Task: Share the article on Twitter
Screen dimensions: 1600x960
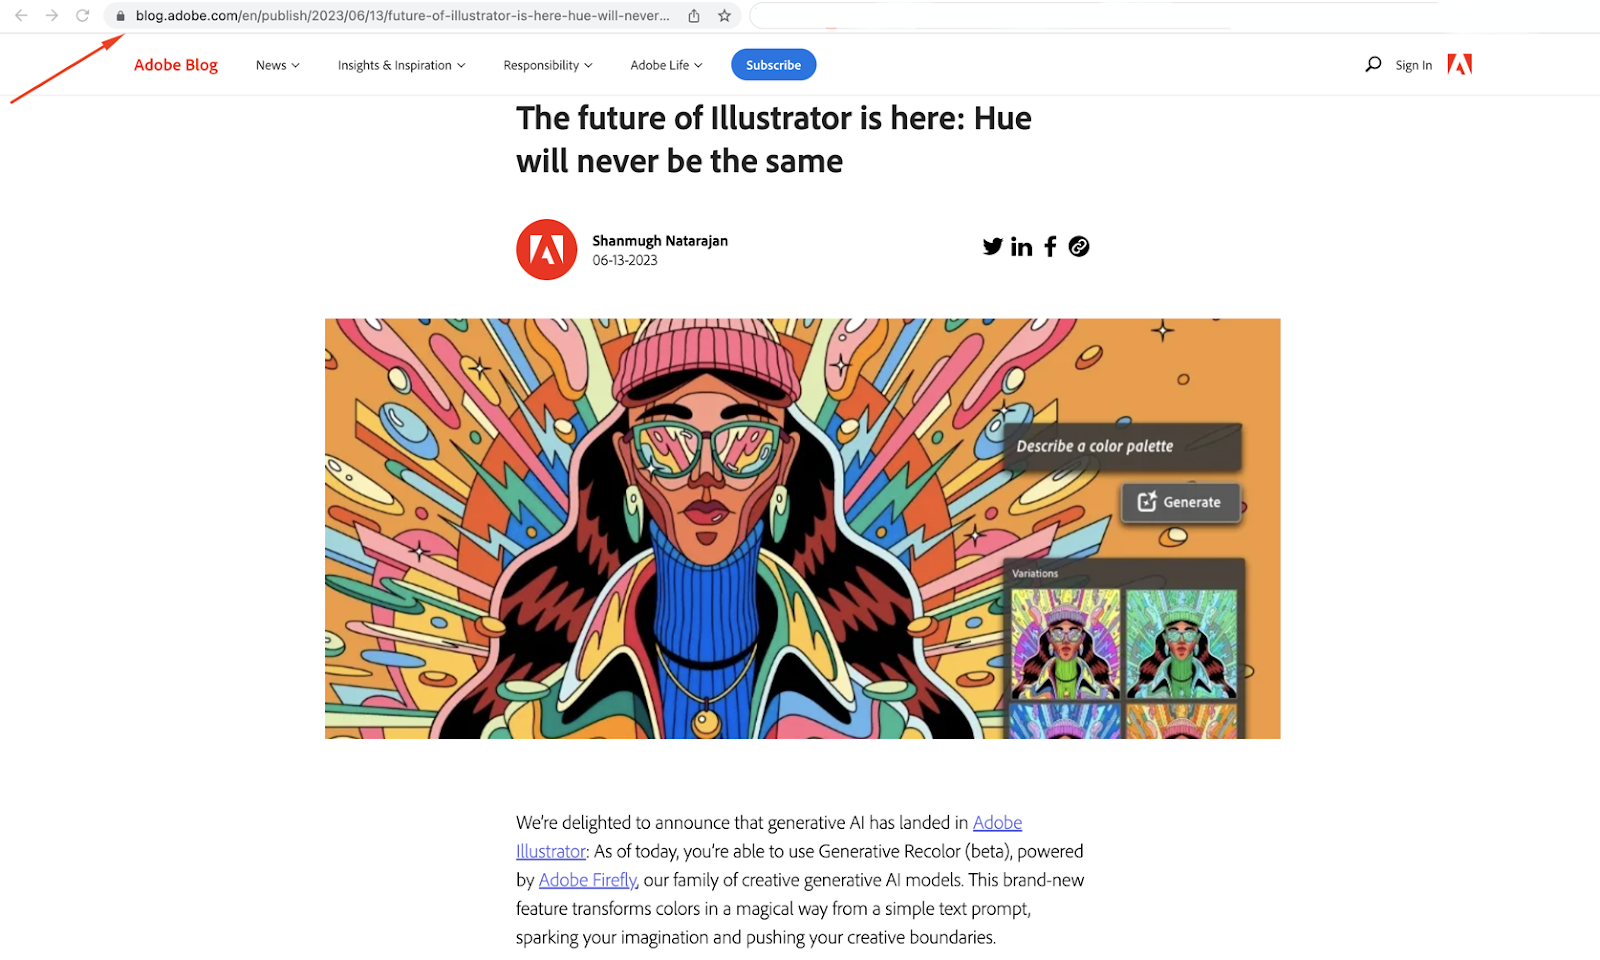Action: coord(992,247)
